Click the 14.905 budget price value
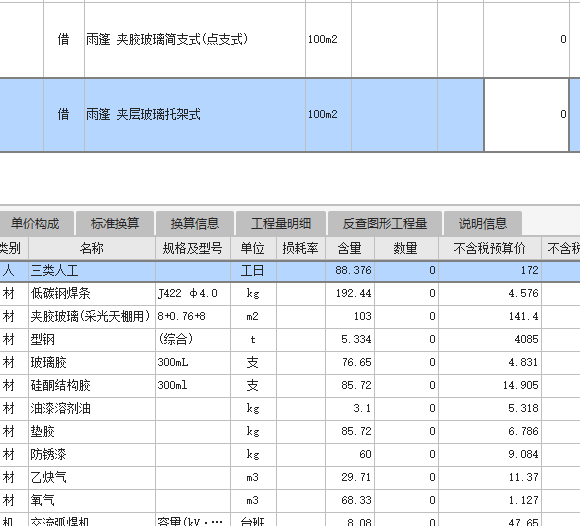This screenshot has height=526, width=580. (x=520, y=385)
